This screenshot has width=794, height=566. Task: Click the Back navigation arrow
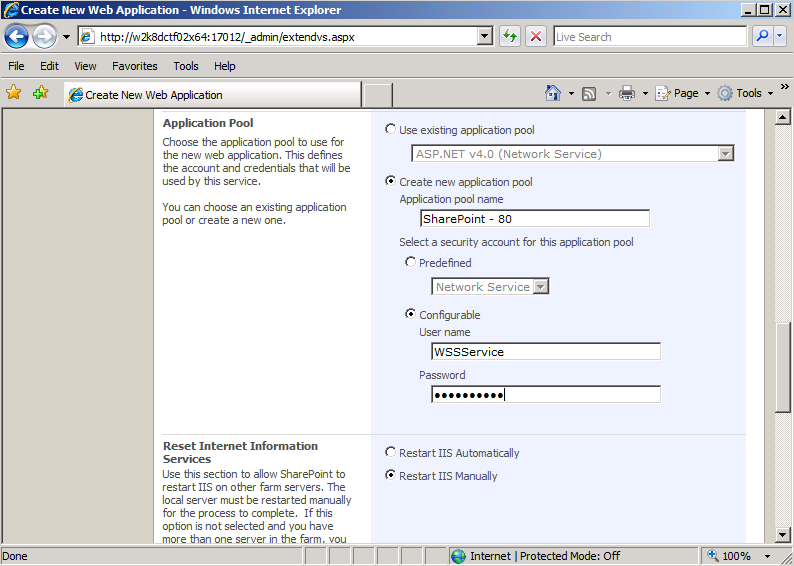[x=16, y=36]
